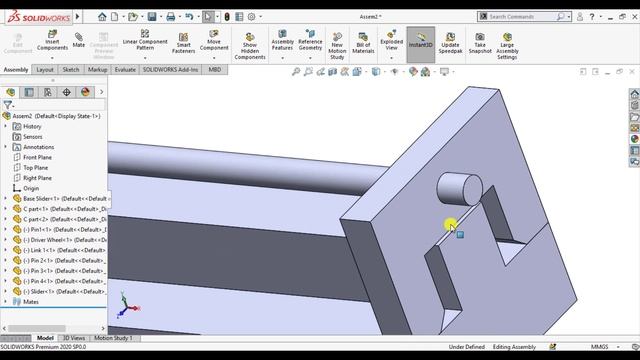This screenshot has width=640, height=360.
Task: Click Update Speedpak
Action: 450,43
